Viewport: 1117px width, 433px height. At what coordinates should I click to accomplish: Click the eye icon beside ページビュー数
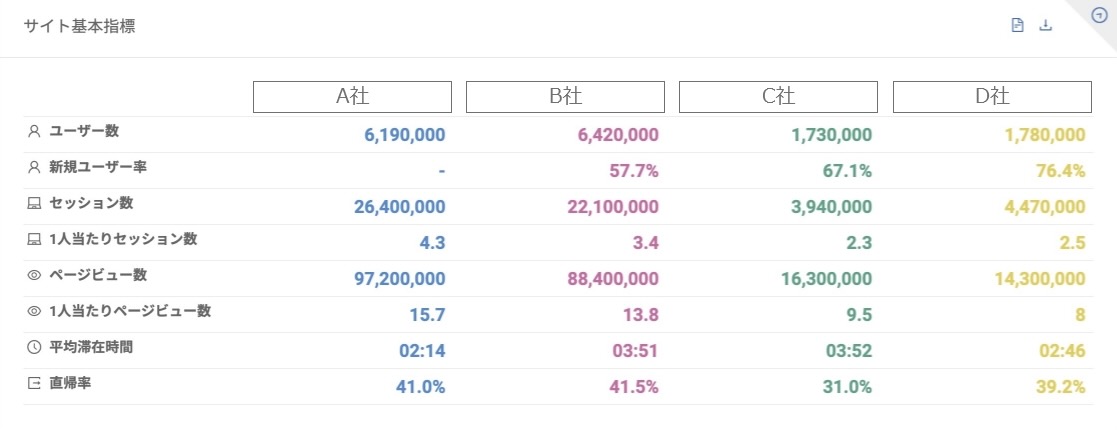tap(34, 275)
